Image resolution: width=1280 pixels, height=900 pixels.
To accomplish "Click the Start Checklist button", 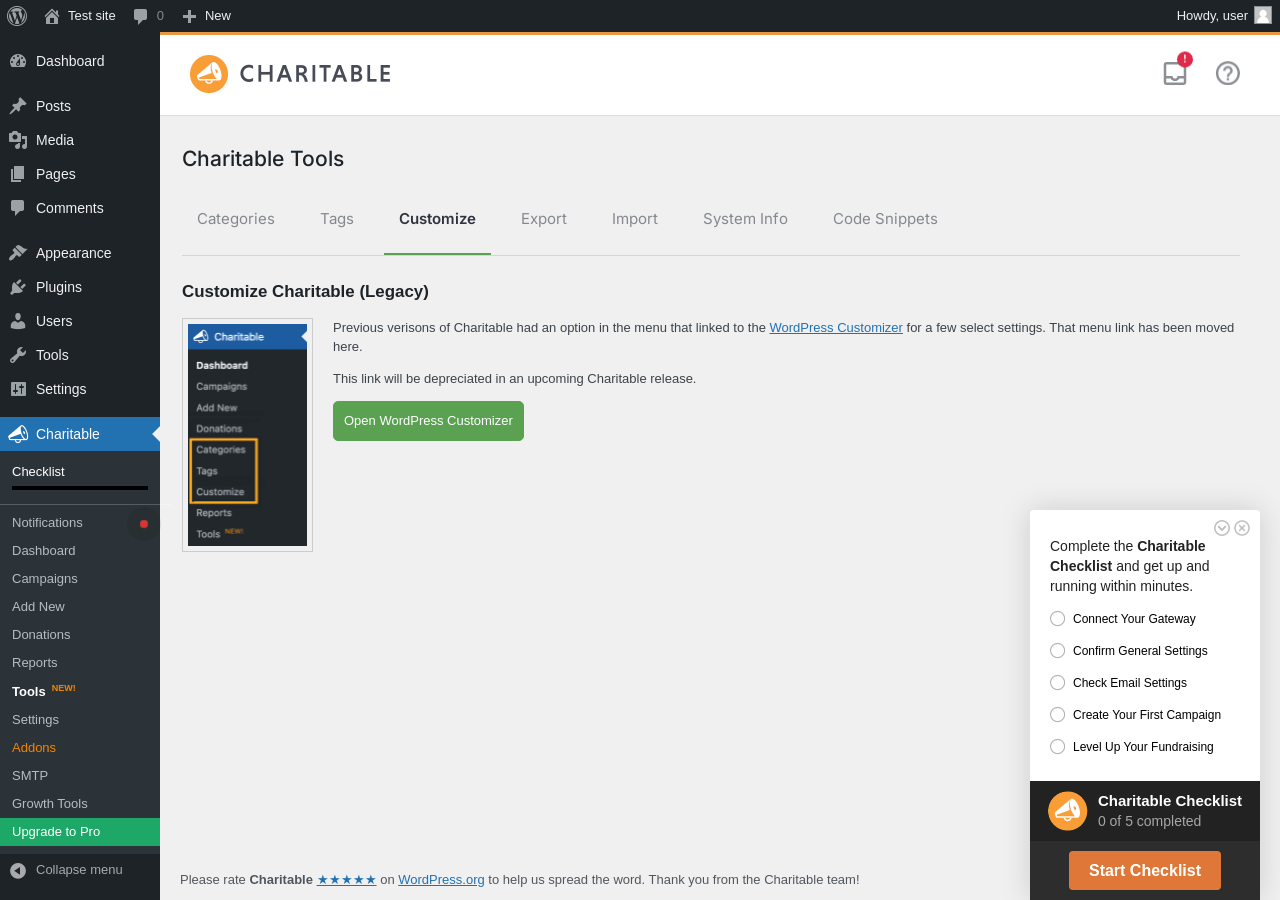I will coord(1145,871).
